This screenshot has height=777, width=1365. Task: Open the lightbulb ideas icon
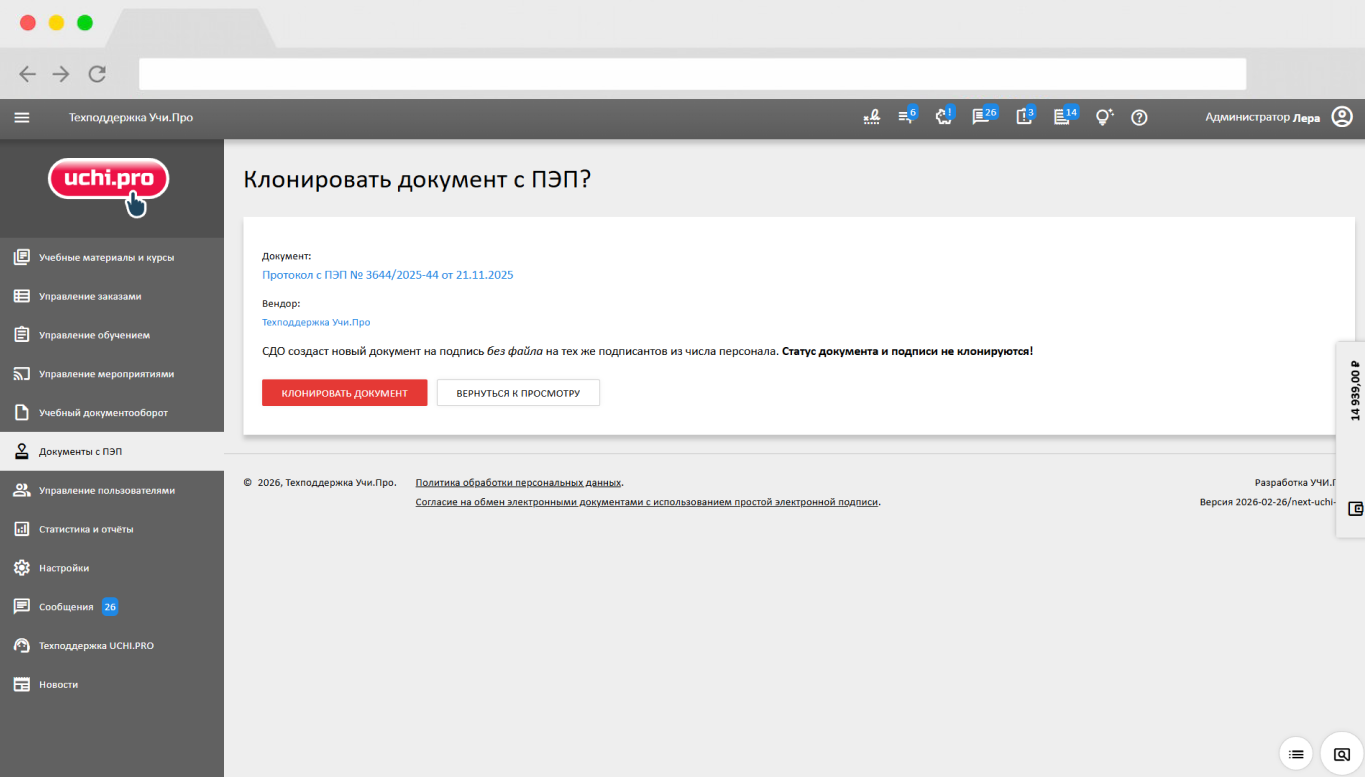[x=1103, y=117]
